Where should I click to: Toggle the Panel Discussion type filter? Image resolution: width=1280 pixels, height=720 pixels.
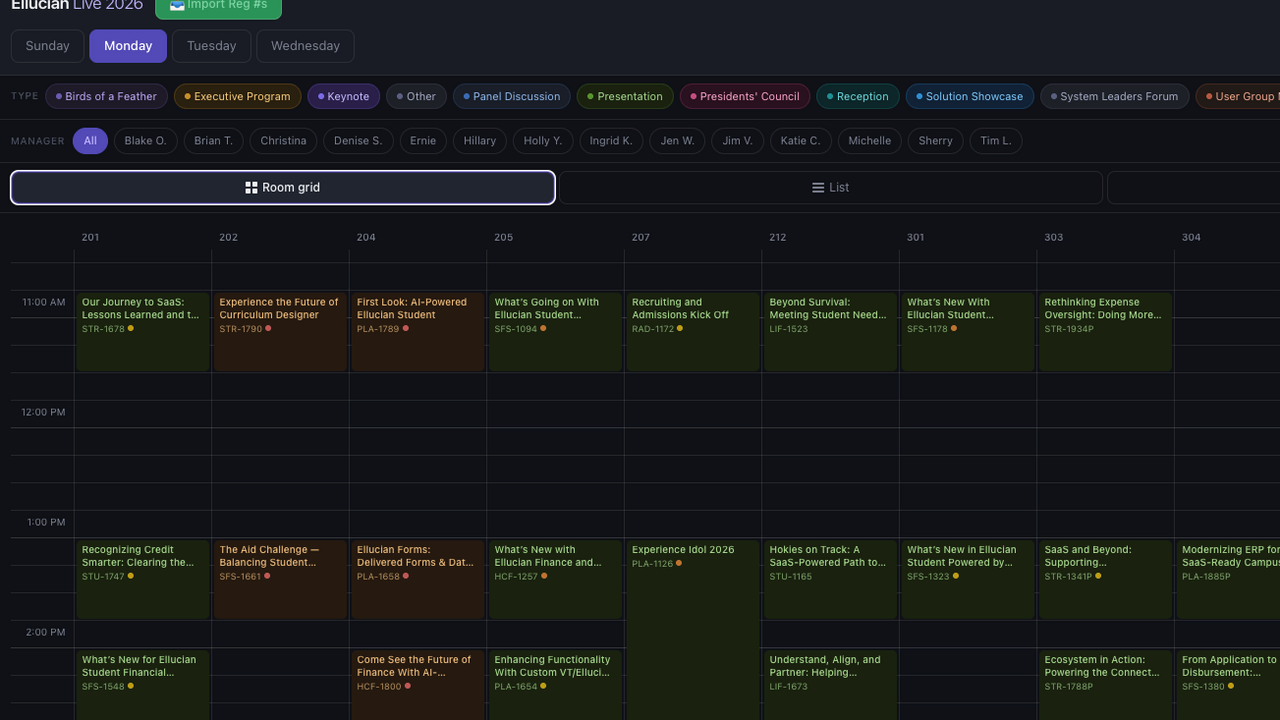click(x=512, y=97)
